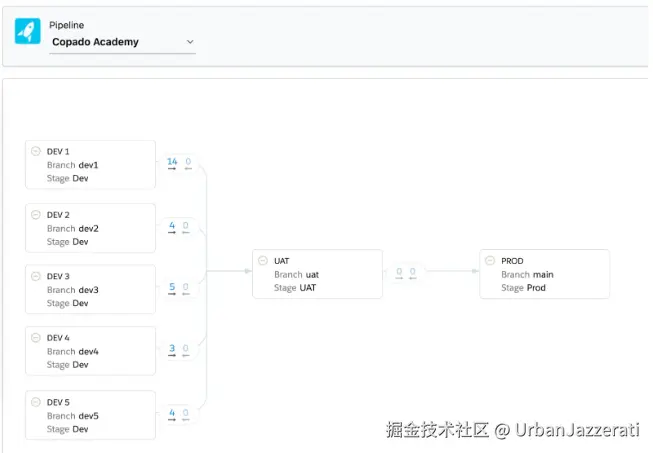Click DEV 4's forward count of 3
This screenshot has width=653, height=453.
172,349
